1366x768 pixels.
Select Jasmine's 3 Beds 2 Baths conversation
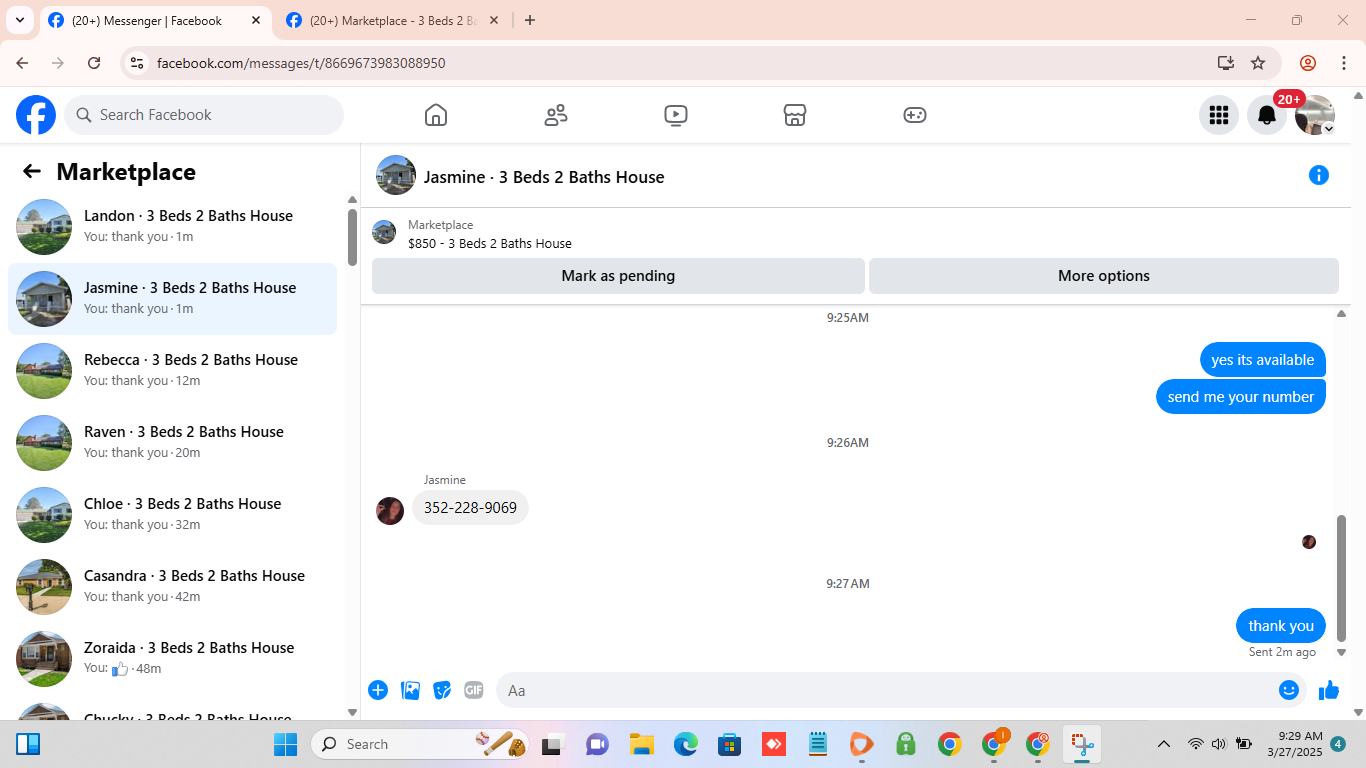[x=172, y=299]
